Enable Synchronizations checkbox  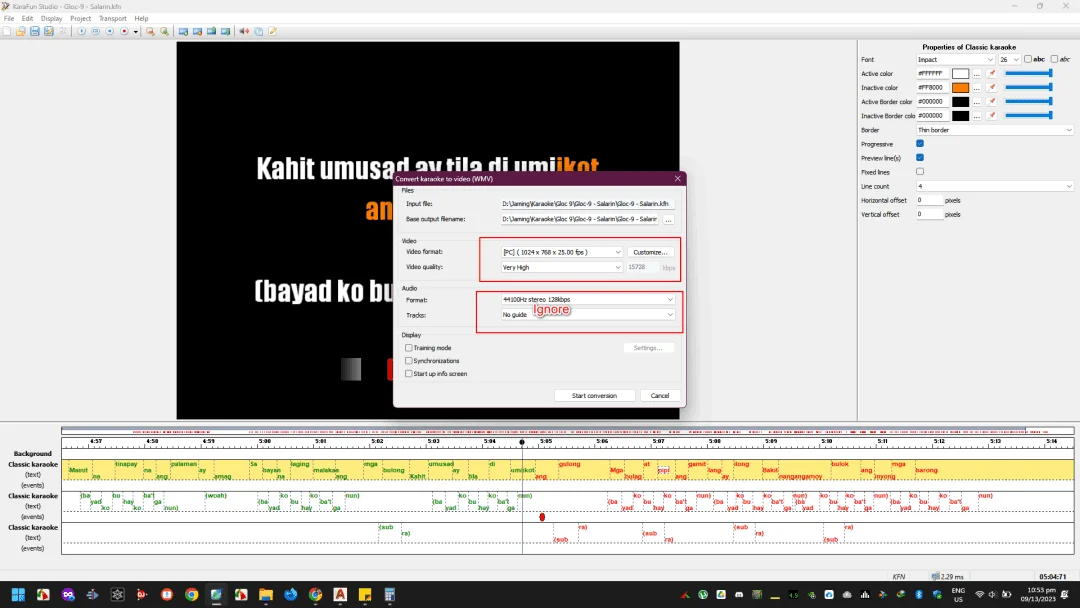[408, 361]
